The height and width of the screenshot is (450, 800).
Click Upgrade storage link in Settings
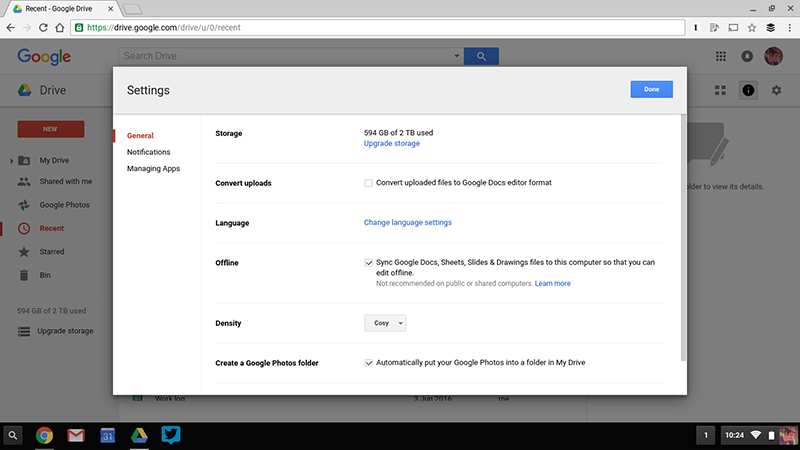(x=392, y=143)
